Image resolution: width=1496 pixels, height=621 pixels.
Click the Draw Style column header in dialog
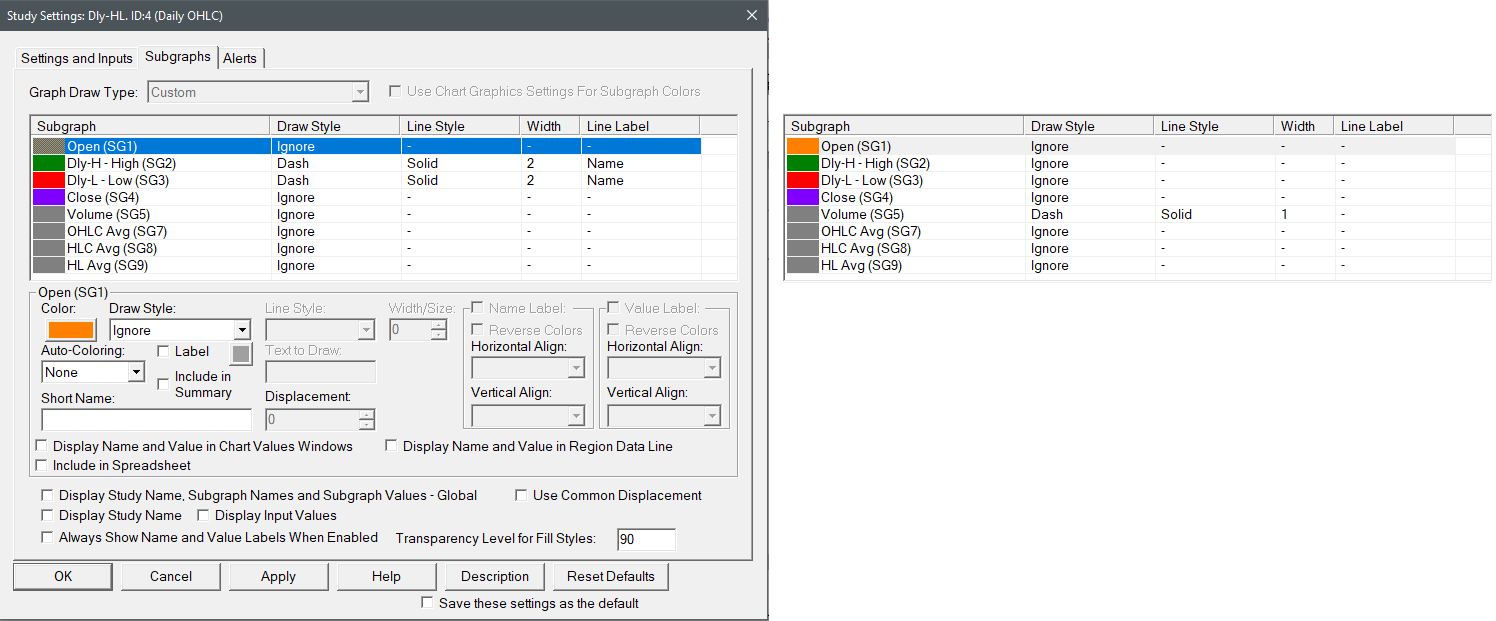[335, 126]
